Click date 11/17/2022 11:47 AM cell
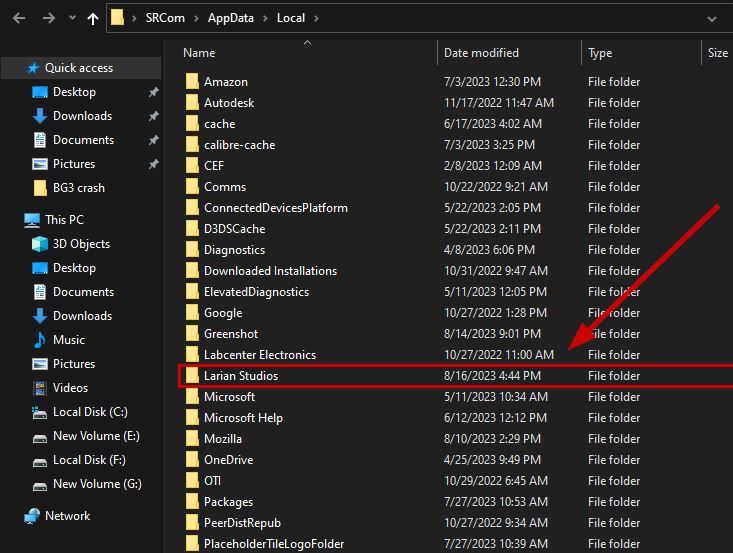 [x=499, y=103]
